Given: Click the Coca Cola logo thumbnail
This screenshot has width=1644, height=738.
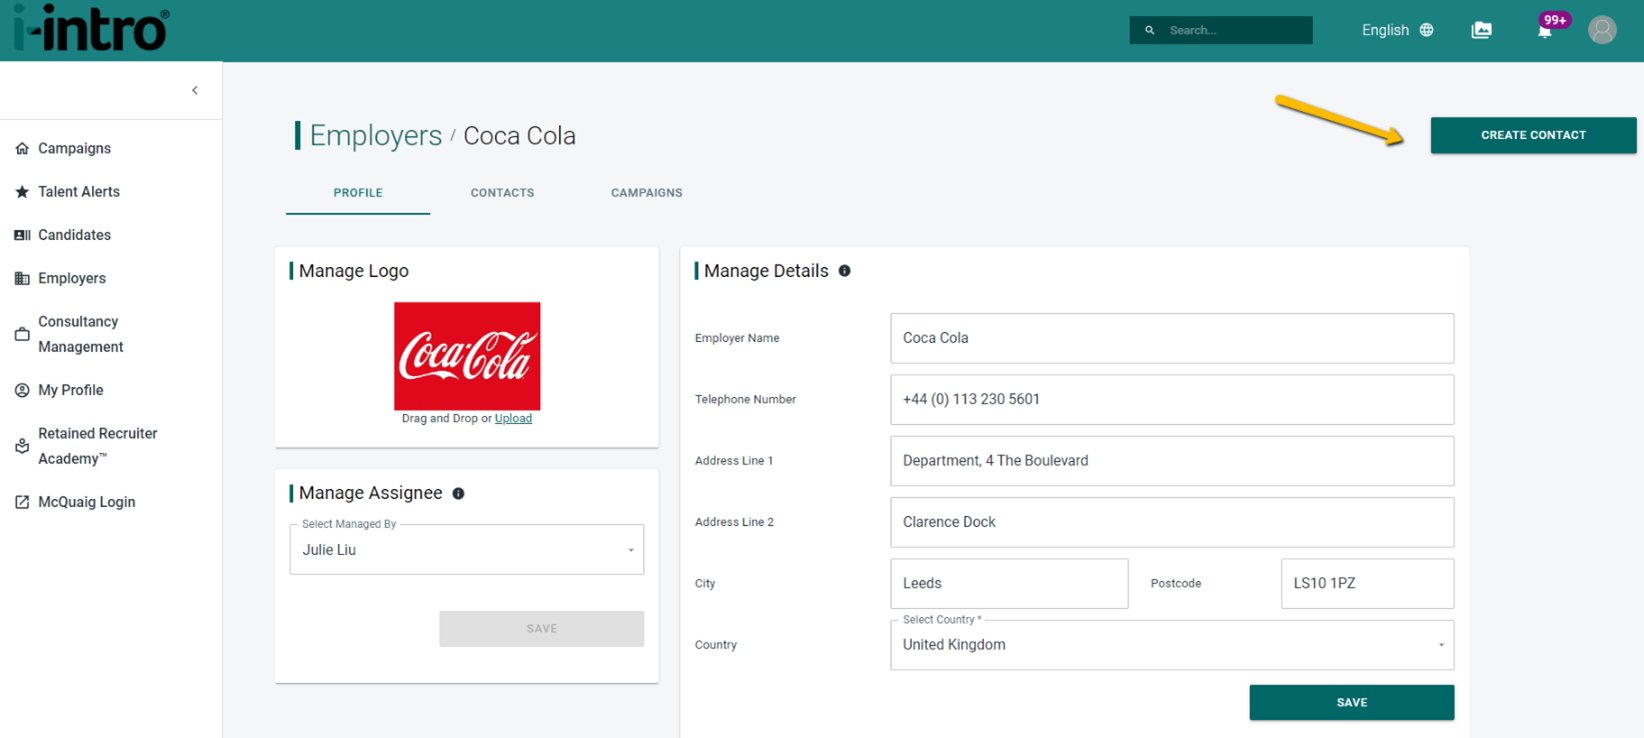Looking at the screenshot, I should [467, 356].
